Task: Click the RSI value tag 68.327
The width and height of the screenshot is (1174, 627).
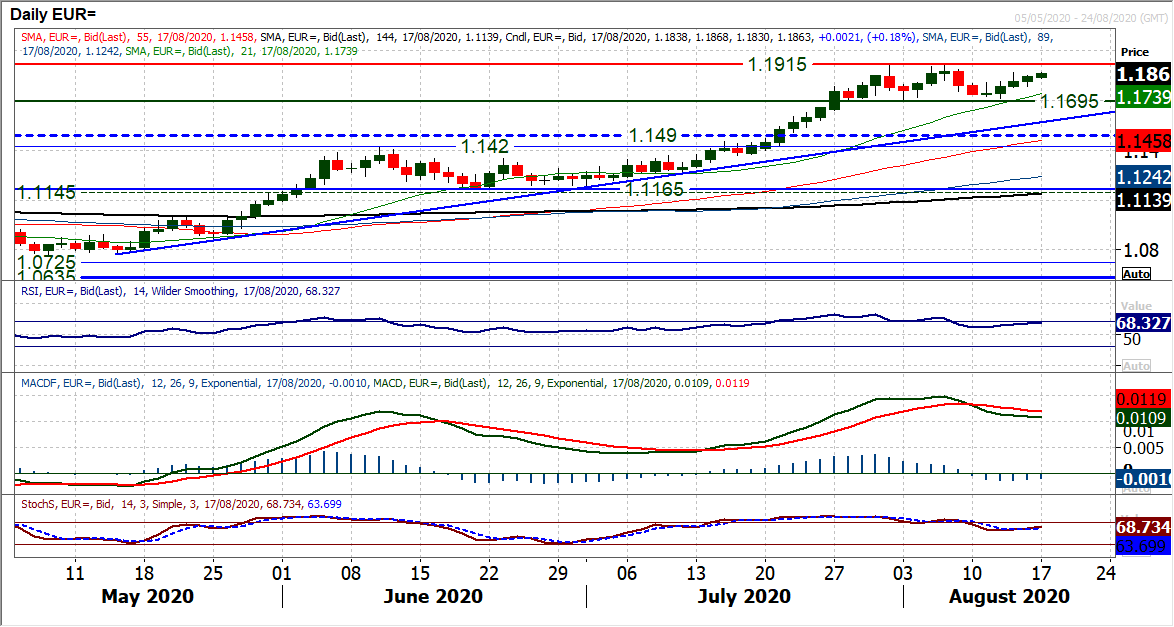Action: (x=1142, y=323)
